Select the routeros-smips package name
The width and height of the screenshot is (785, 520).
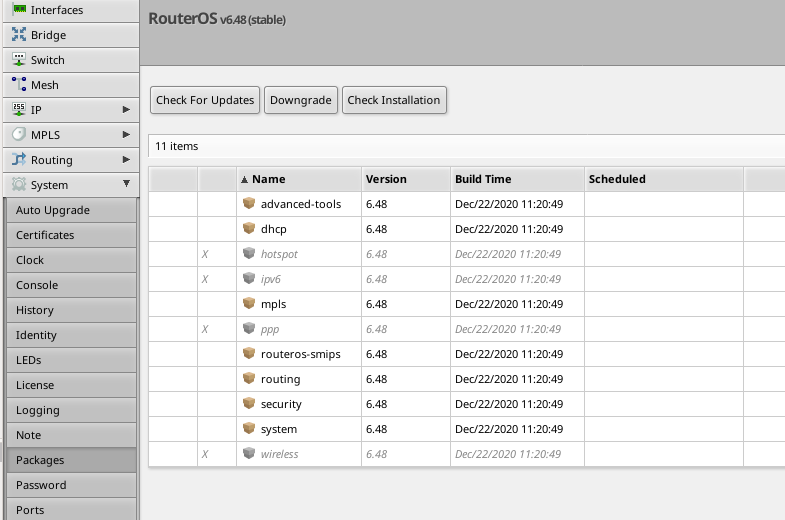pyautogui.click(x=300, y=354)
